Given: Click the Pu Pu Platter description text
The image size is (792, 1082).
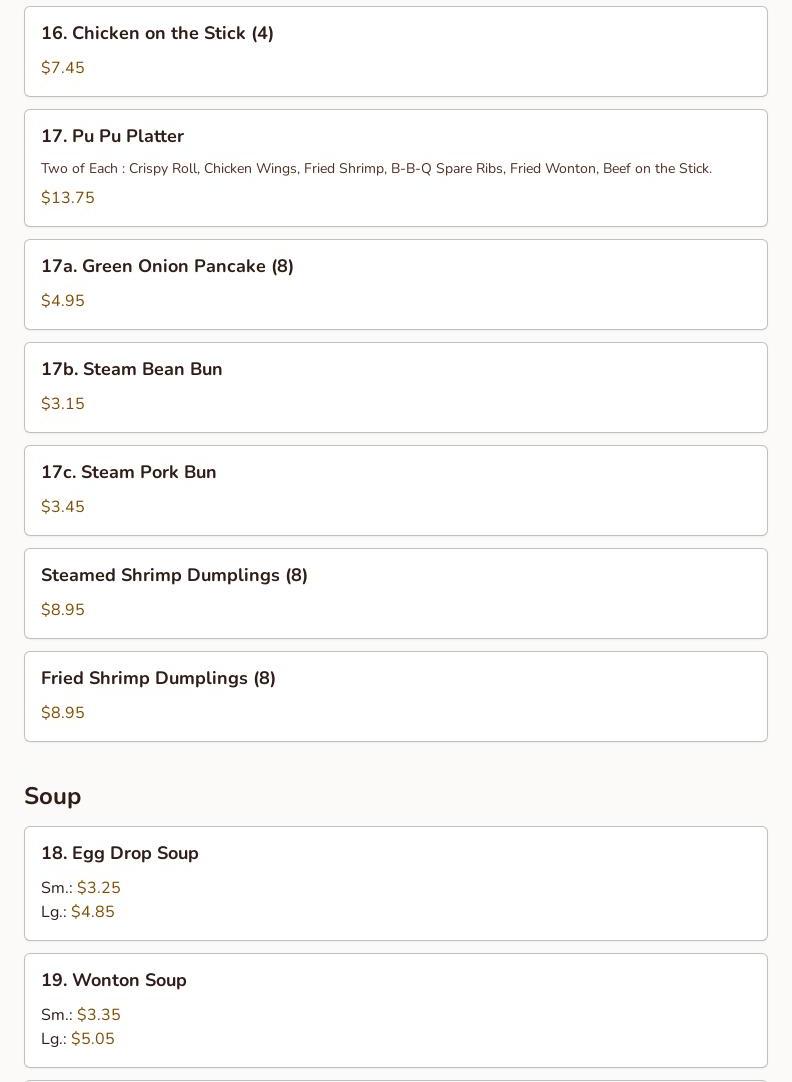Looking at the screenshot, I should (377, 168).
